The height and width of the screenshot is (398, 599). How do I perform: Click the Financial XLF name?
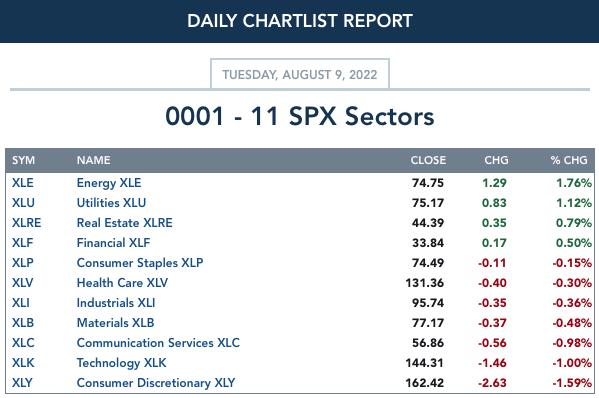(x=113, y=243)
